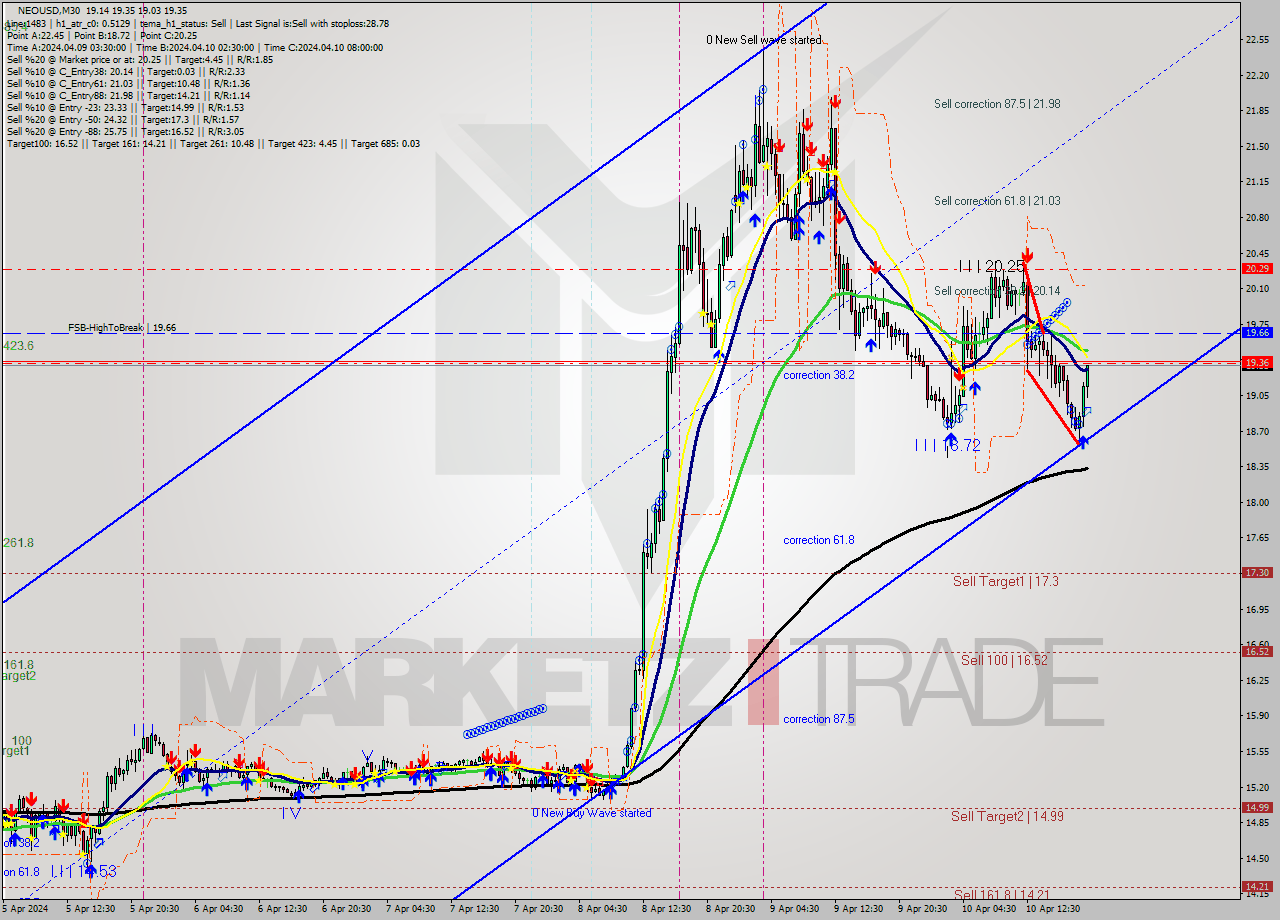Click the red 16.52 price tag
The image size is (1280, 920).
[1257, 651]
